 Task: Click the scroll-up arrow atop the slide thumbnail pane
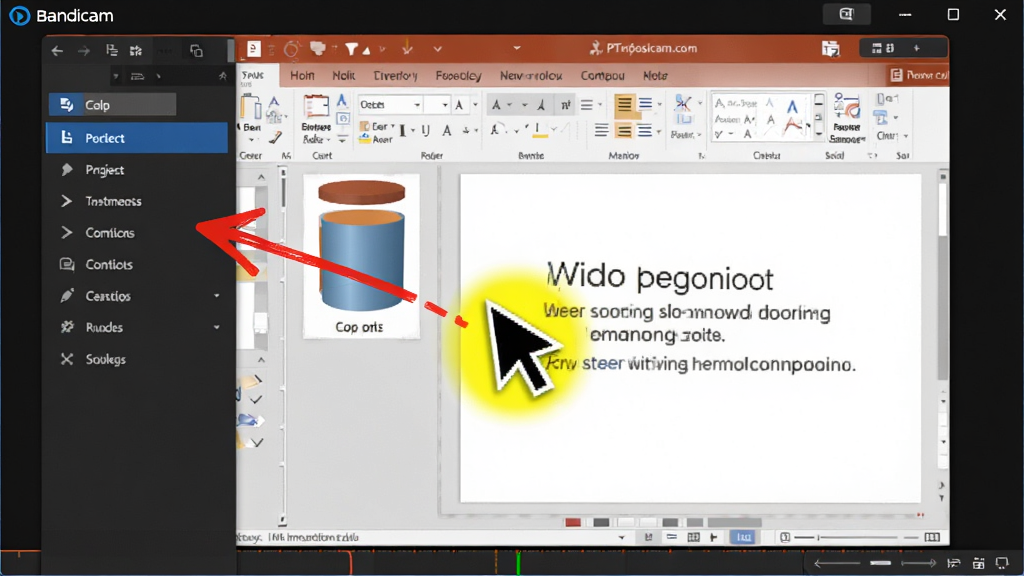coord(261,177)
